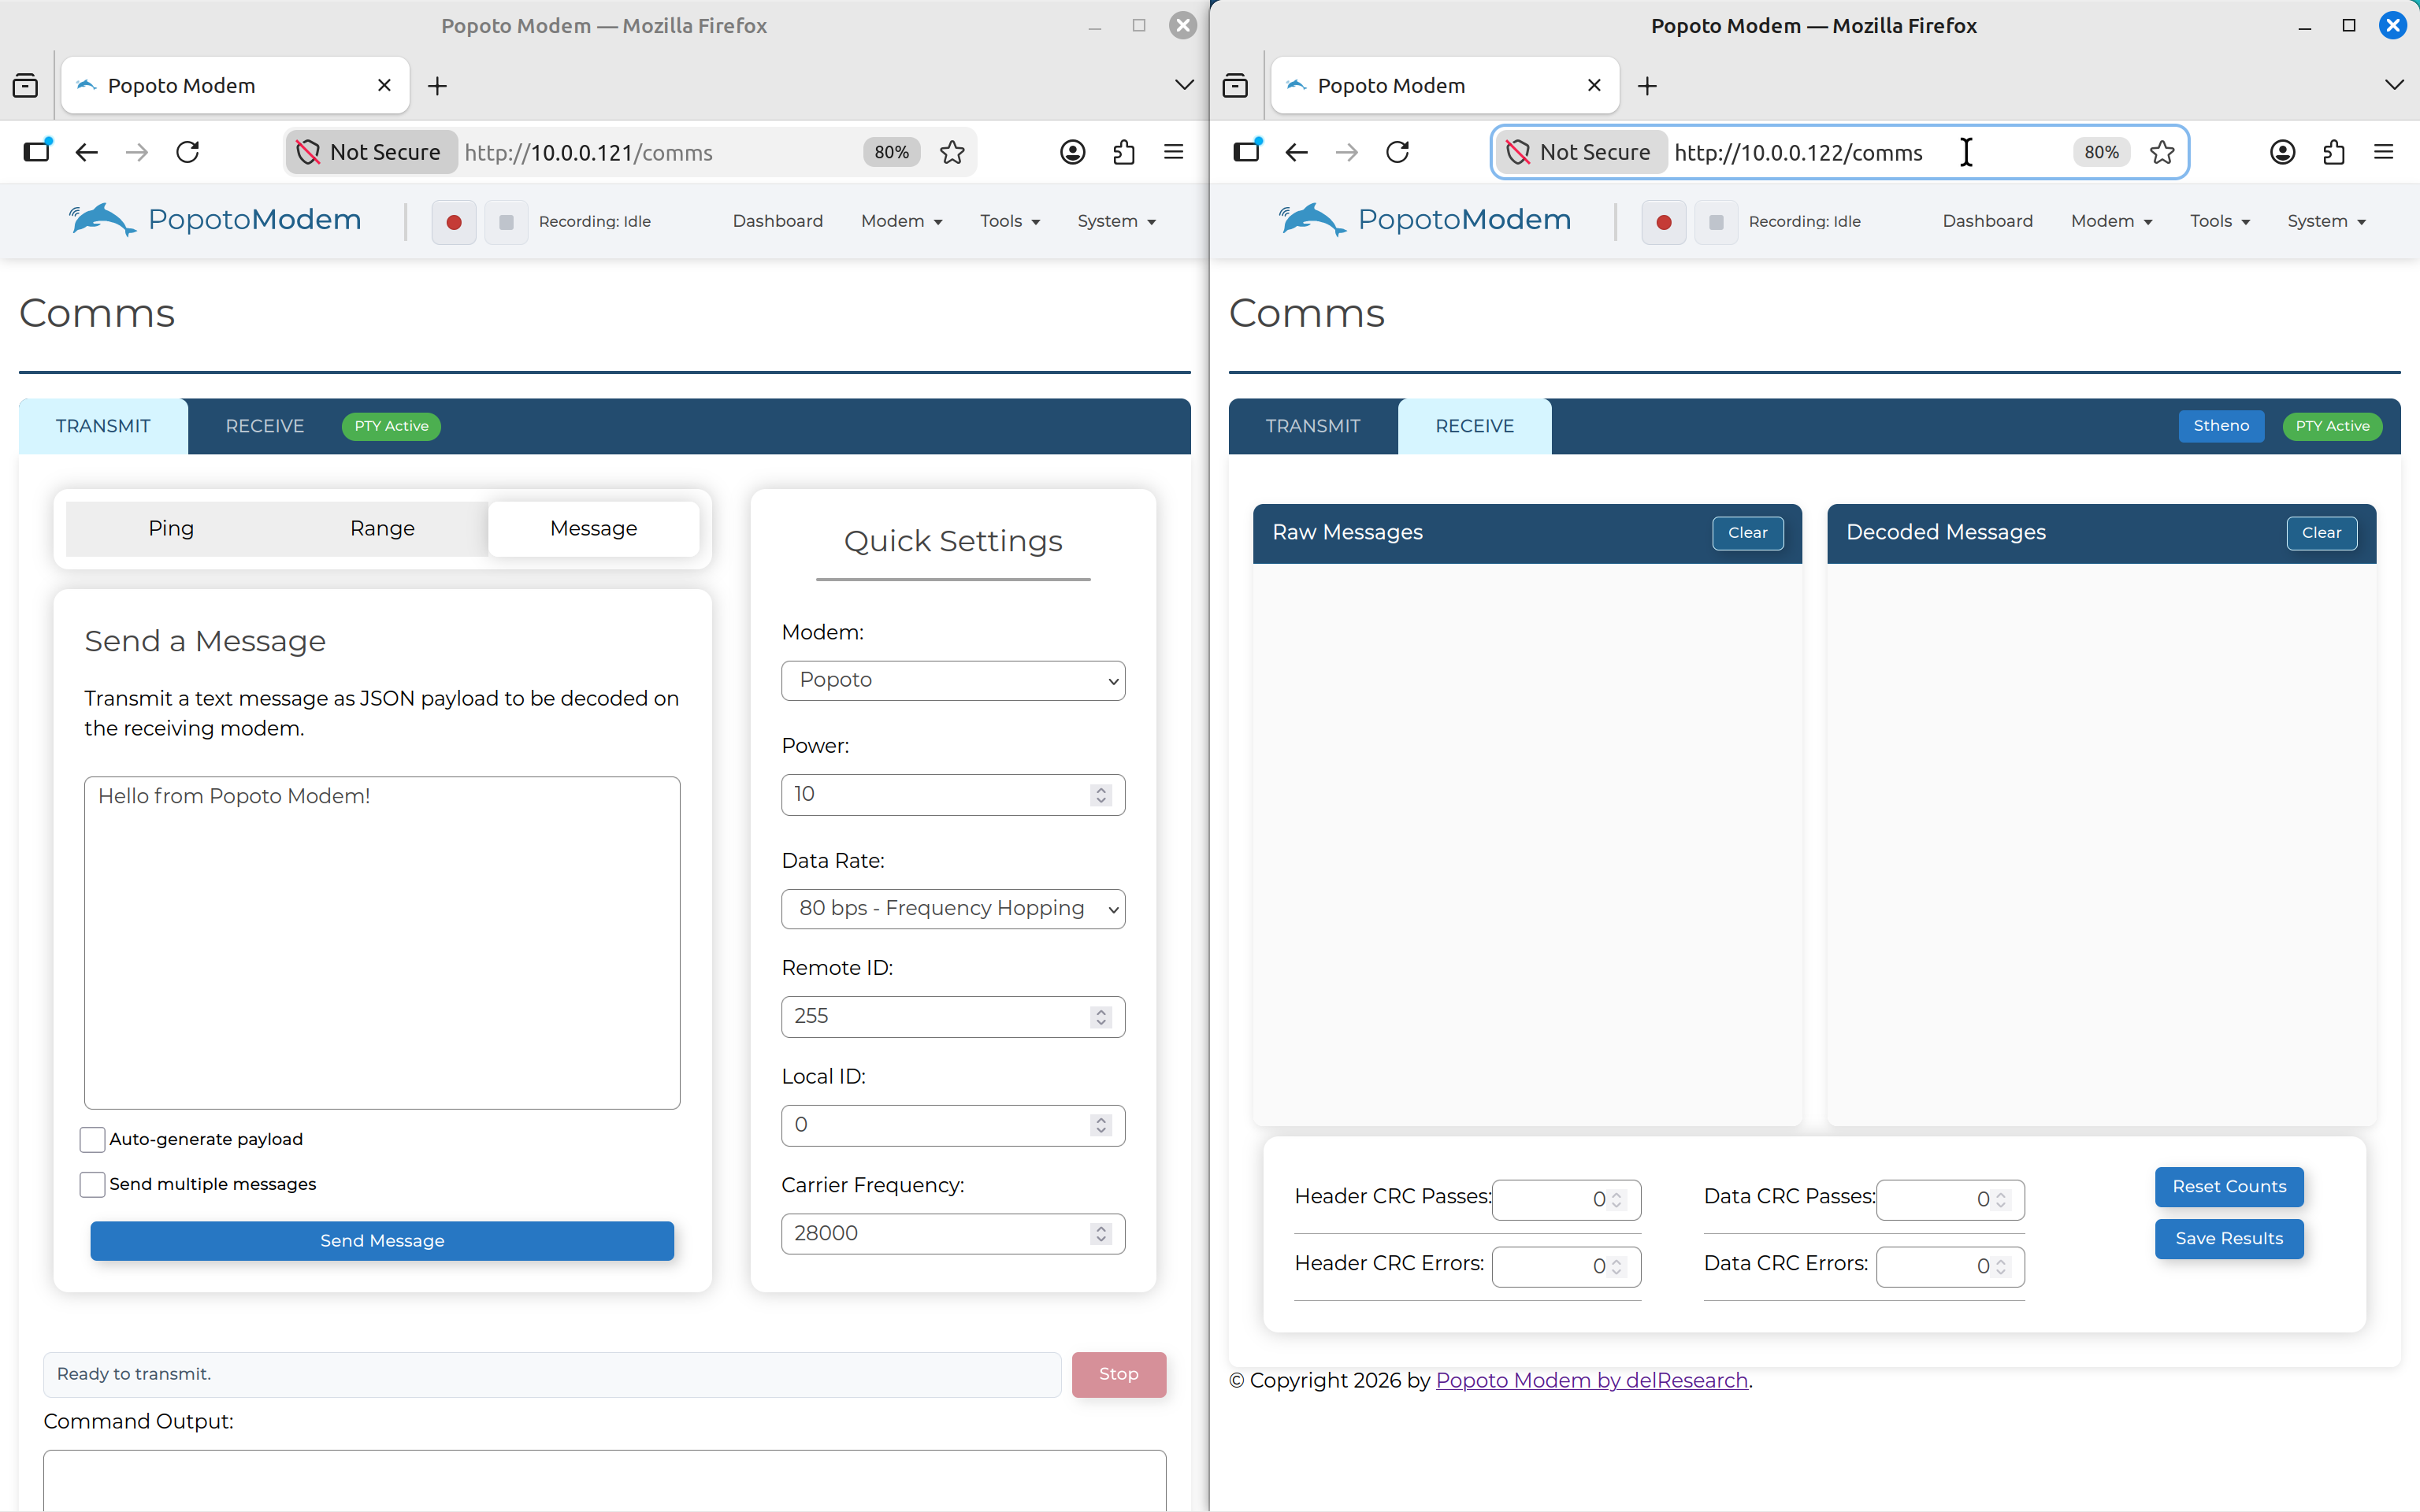Open sidebar toggle in left window toolbar
The image size is (2420, 1512).
(x=37, y=152)
